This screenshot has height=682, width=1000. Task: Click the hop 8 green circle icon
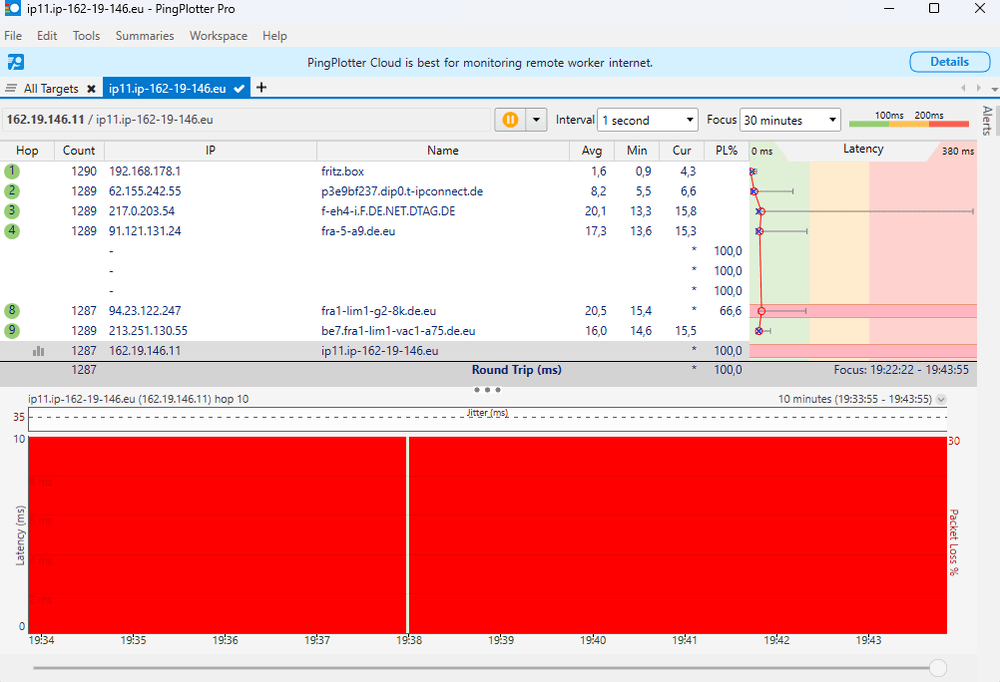(x=12, y=311)
